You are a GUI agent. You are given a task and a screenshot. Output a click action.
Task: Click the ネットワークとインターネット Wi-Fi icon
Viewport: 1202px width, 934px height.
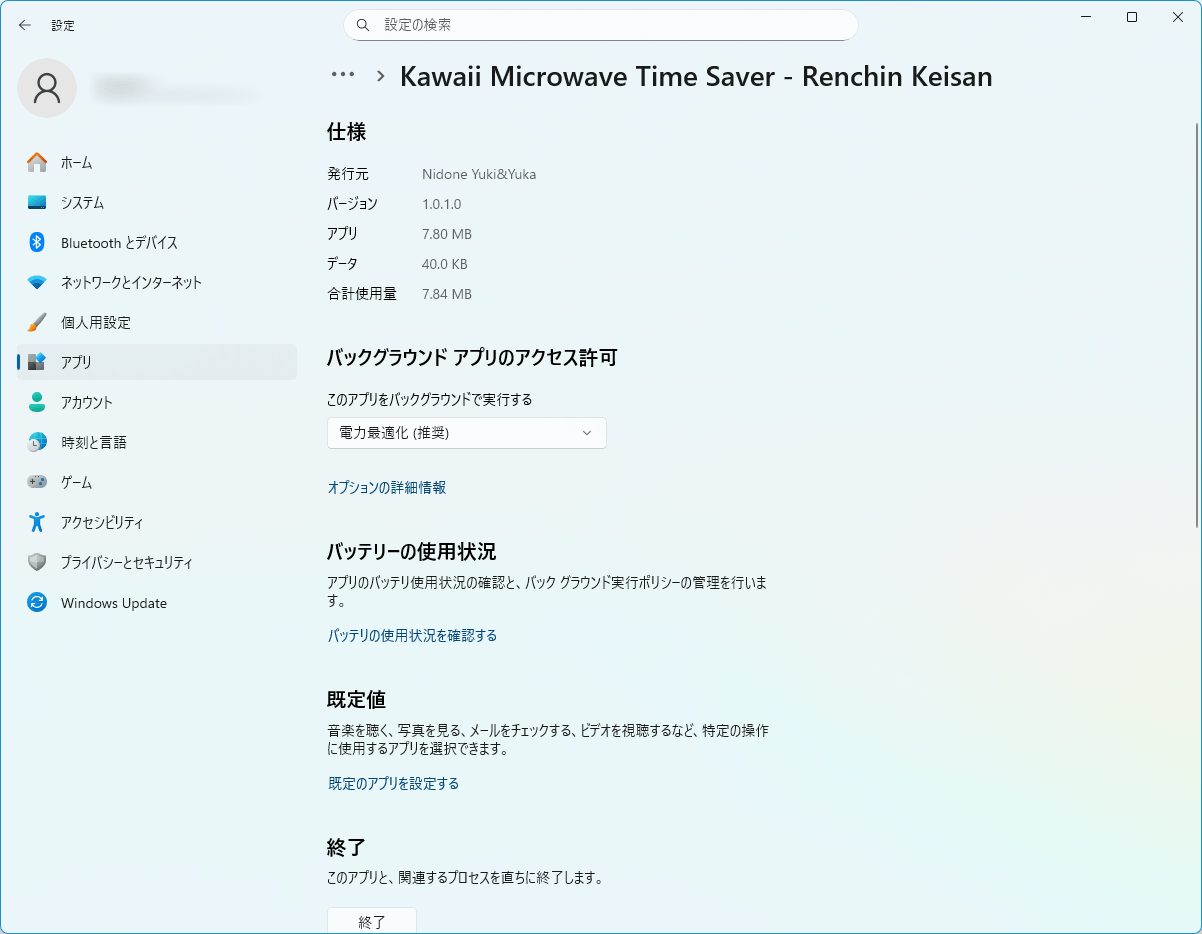click(37, 282)
